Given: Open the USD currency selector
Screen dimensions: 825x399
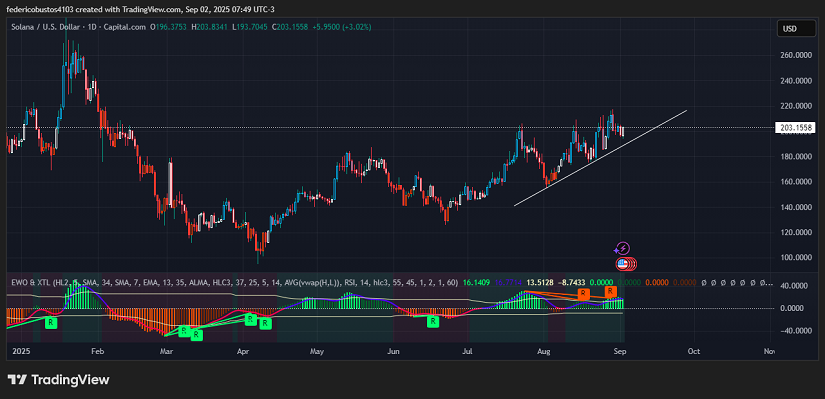Looking at the screenshot, I should click(x=797, y=29).
